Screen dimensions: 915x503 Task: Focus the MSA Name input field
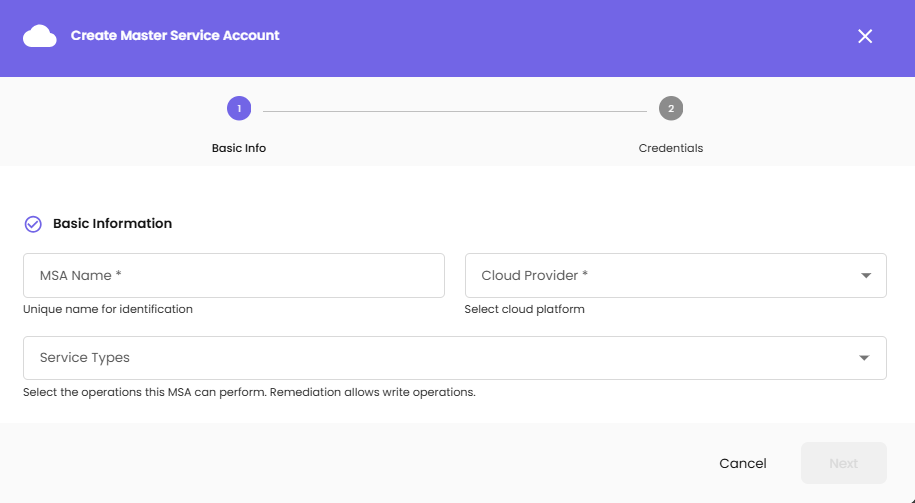pyautogui.click(x=234, y=275)
